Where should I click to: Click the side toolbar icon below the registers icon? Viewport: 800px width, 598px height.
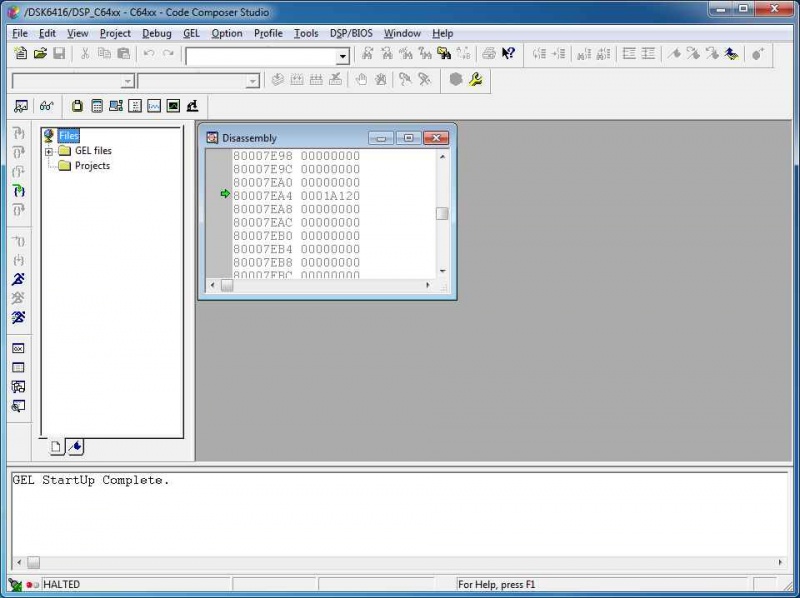click(18, 367)
